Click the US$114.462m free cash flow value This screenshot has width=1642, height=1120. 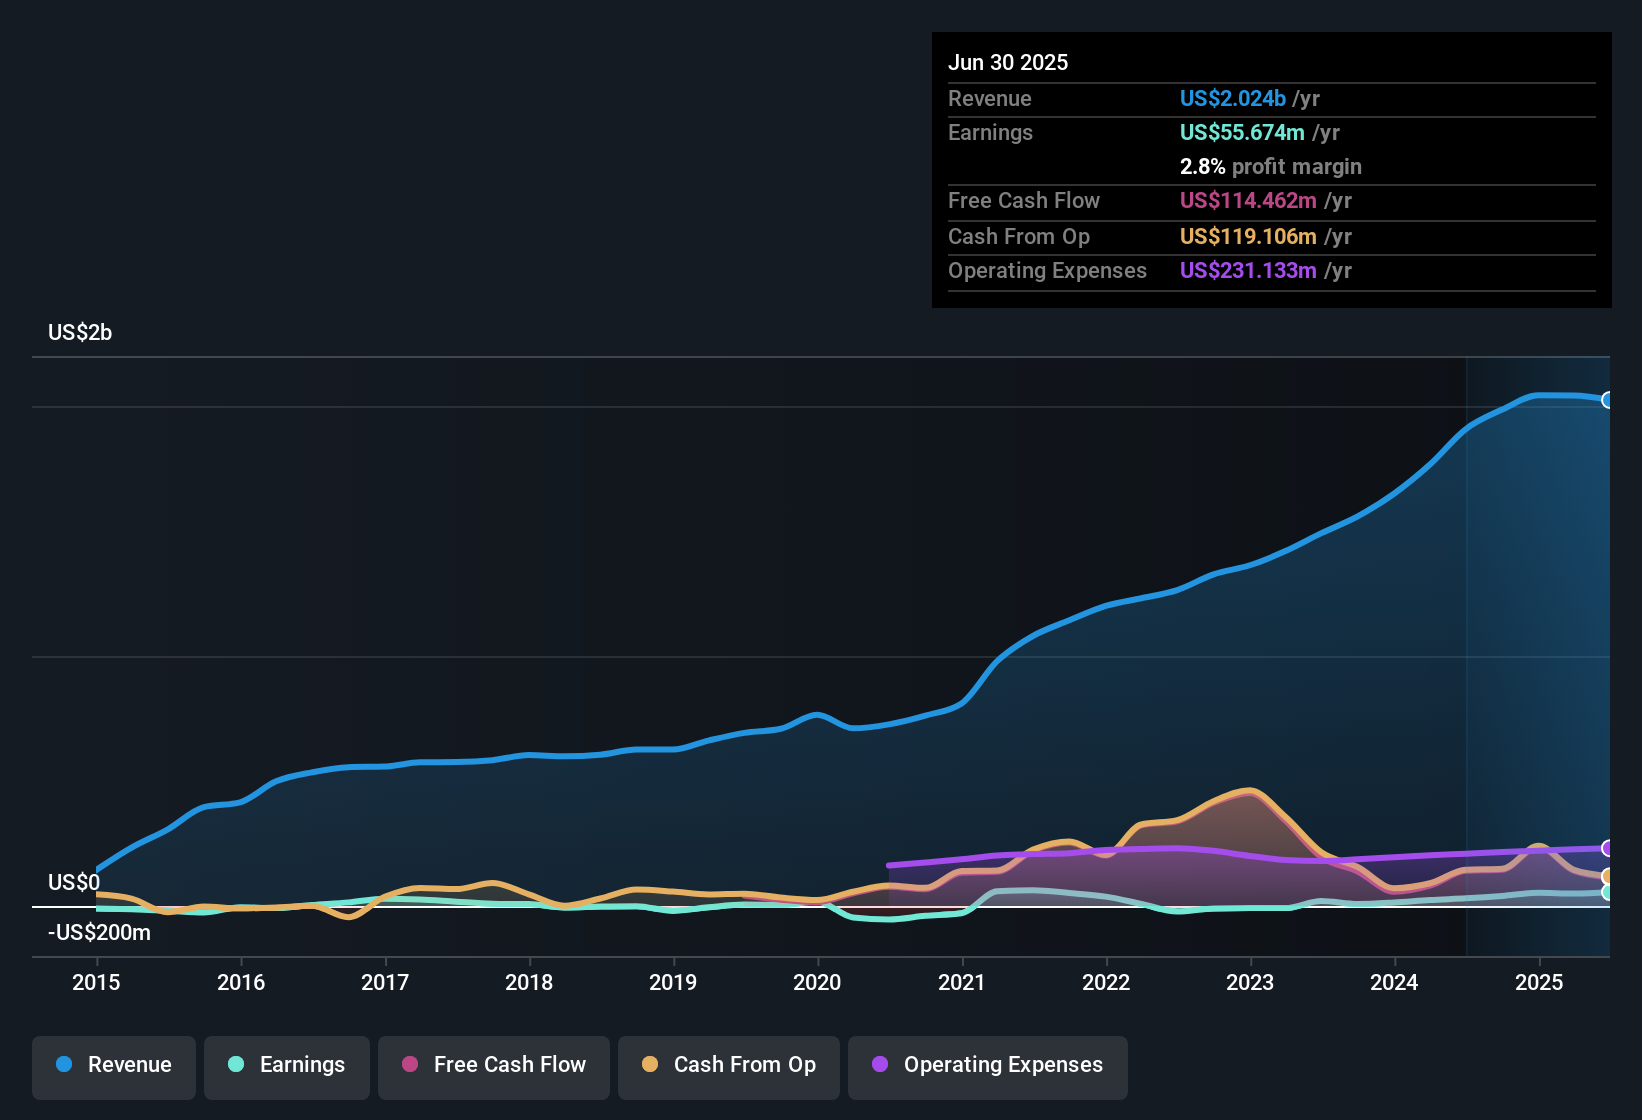1248,200
